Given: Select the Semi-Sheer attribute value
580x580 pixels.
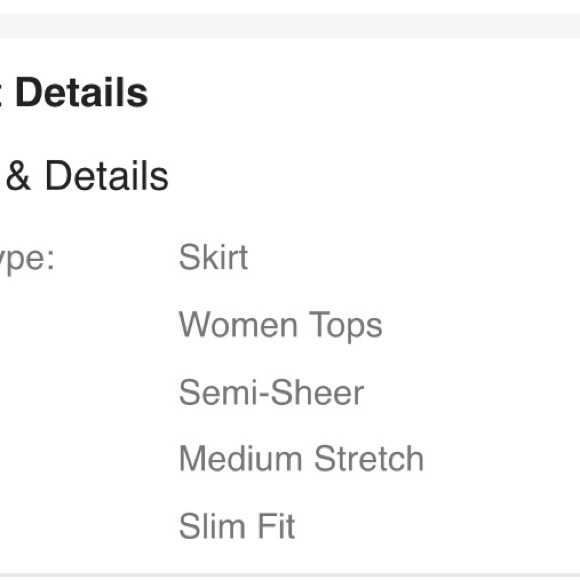Looking at the screenshot, I should pos(272,392).
